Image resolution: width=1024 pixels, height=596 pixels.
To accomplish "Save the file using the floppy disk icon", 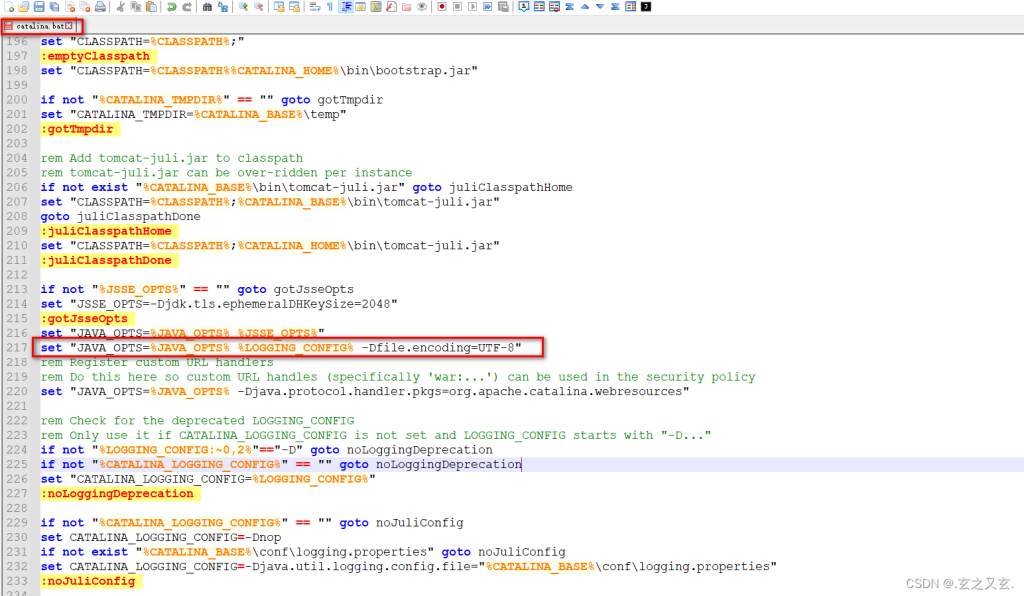I will [39, 7].
